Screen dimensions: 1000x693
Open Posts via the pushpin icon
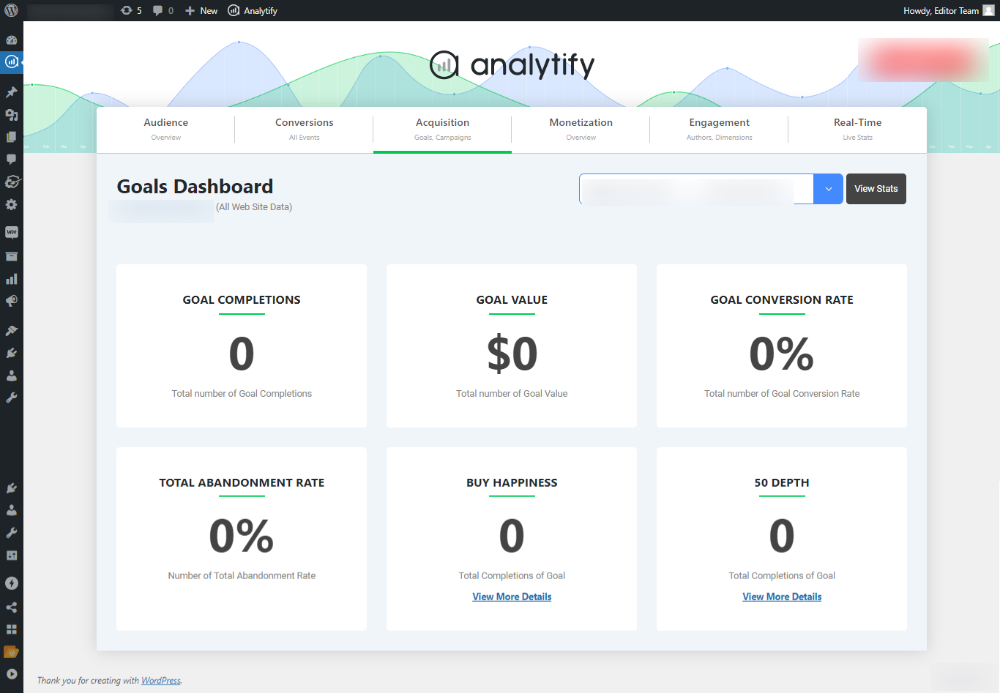[x=11, y=92]
